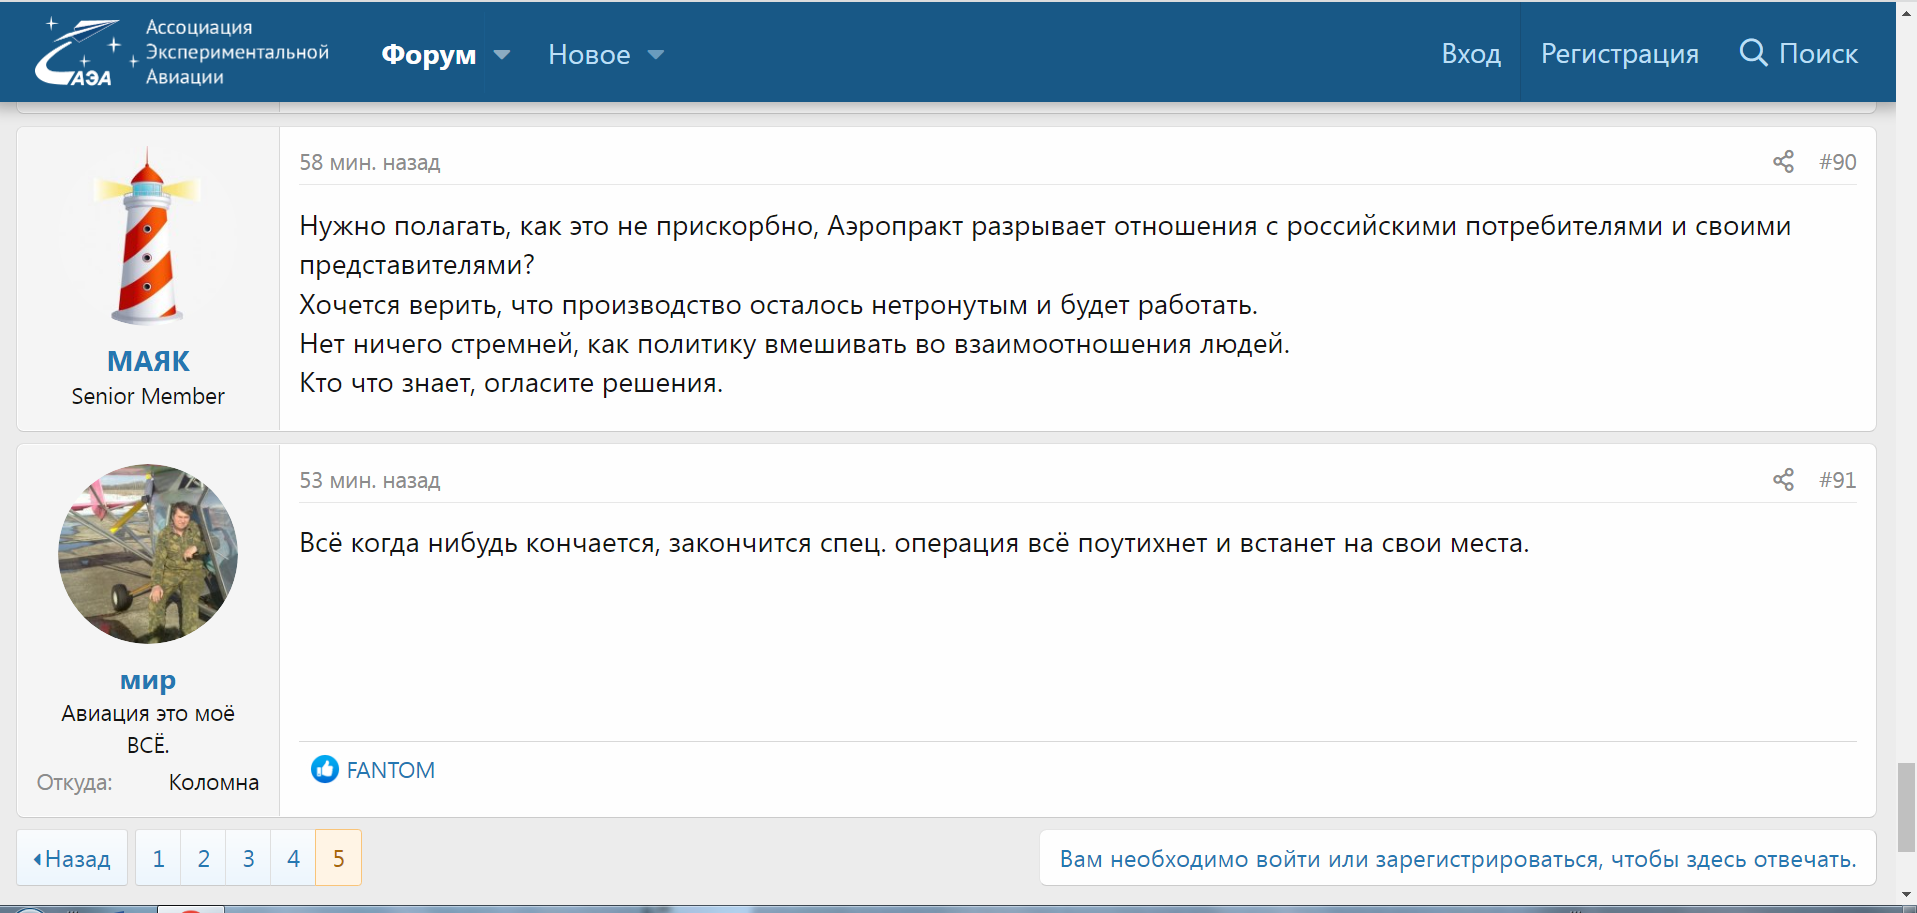Image resolution: width=1917 pixels, height=913 pixels.
Task: Open the Форум menu item
Action: click(428, 55)
